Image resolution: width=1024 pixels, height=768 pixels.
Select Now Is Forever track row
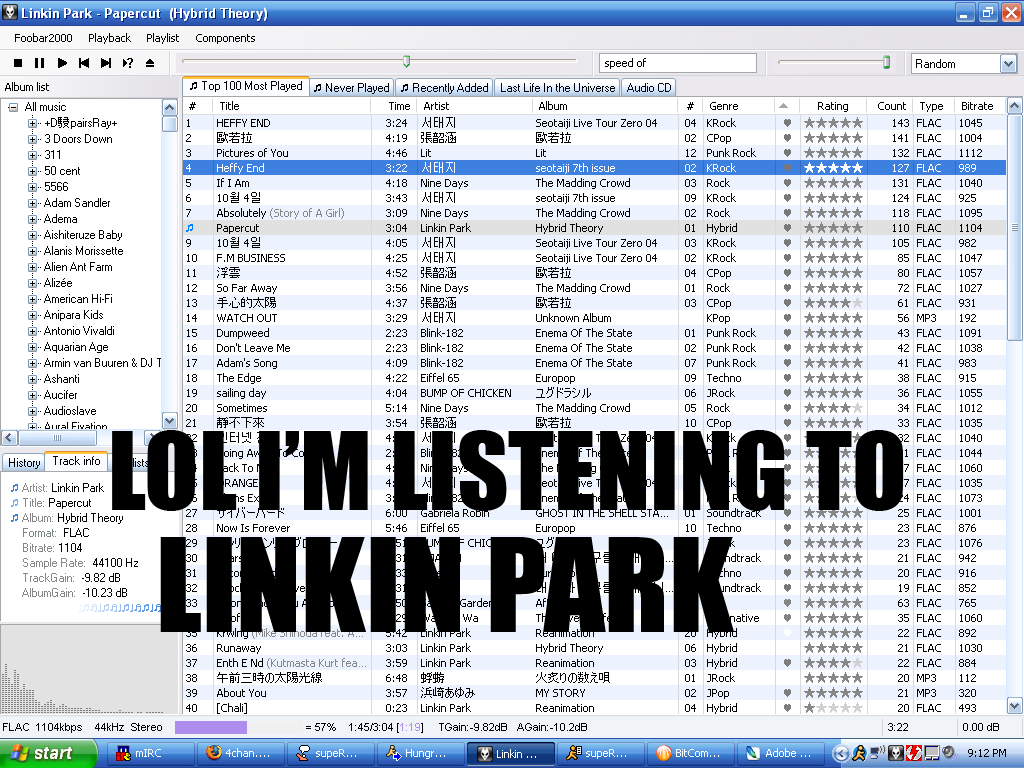click(x=594, y=528)
